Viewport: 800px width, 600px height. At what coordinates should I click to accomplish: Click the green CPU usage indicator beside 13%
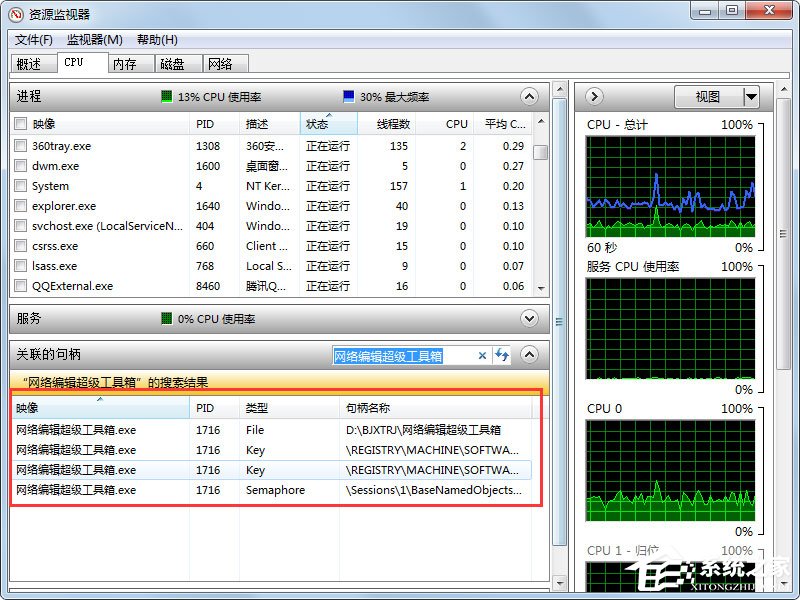pyautogui.click(x=167, y=97)
